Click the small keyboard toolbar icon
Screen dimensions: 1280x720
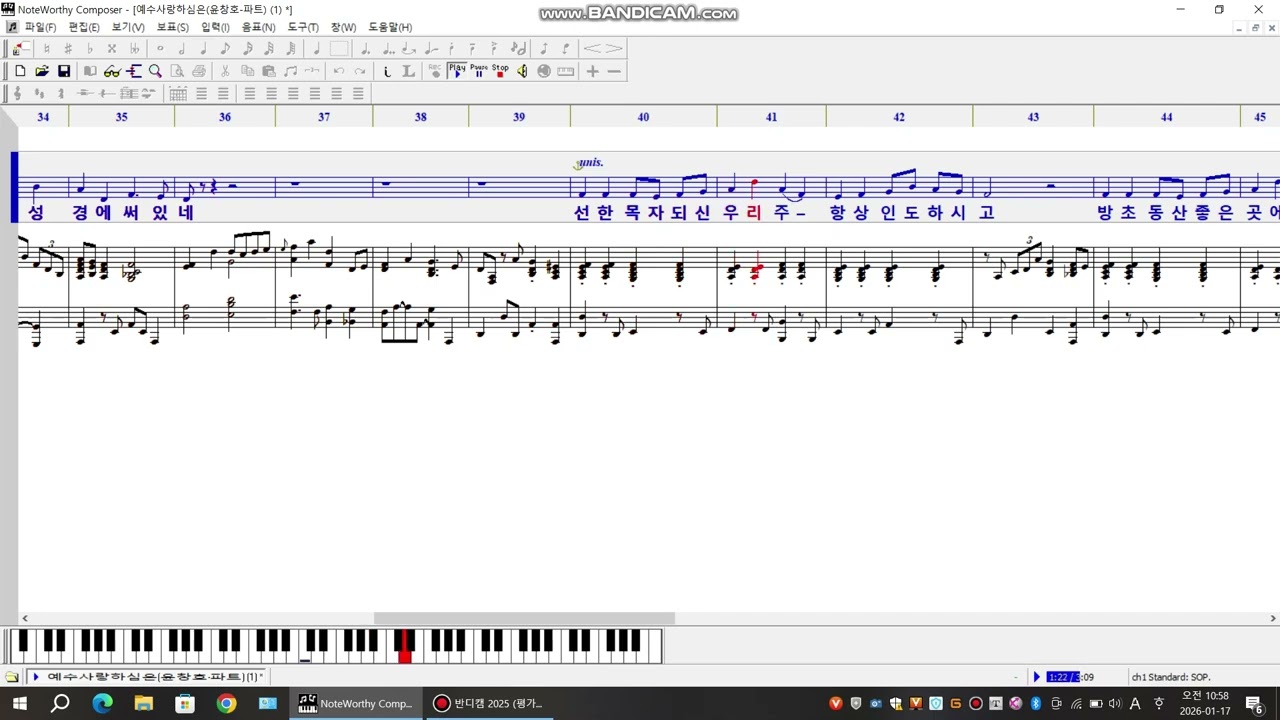(566, 71)
